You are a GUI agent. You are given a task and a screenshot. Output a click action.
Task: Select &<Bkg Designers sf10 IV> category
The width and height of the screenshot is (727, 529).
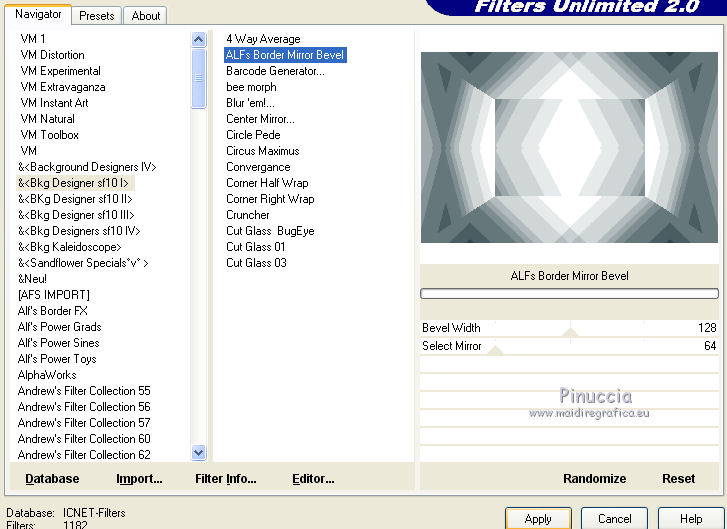click(79, 231)
